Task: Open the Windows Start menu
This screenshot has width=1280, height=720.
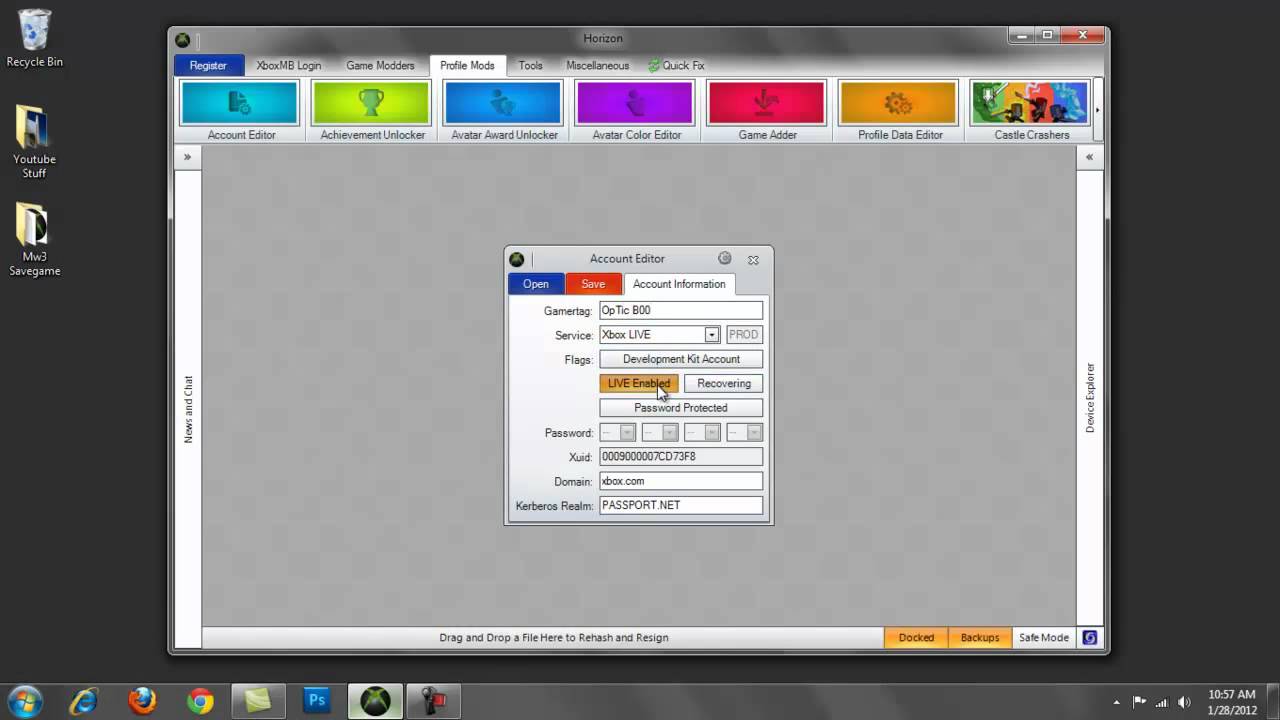Action: (25, 700)
